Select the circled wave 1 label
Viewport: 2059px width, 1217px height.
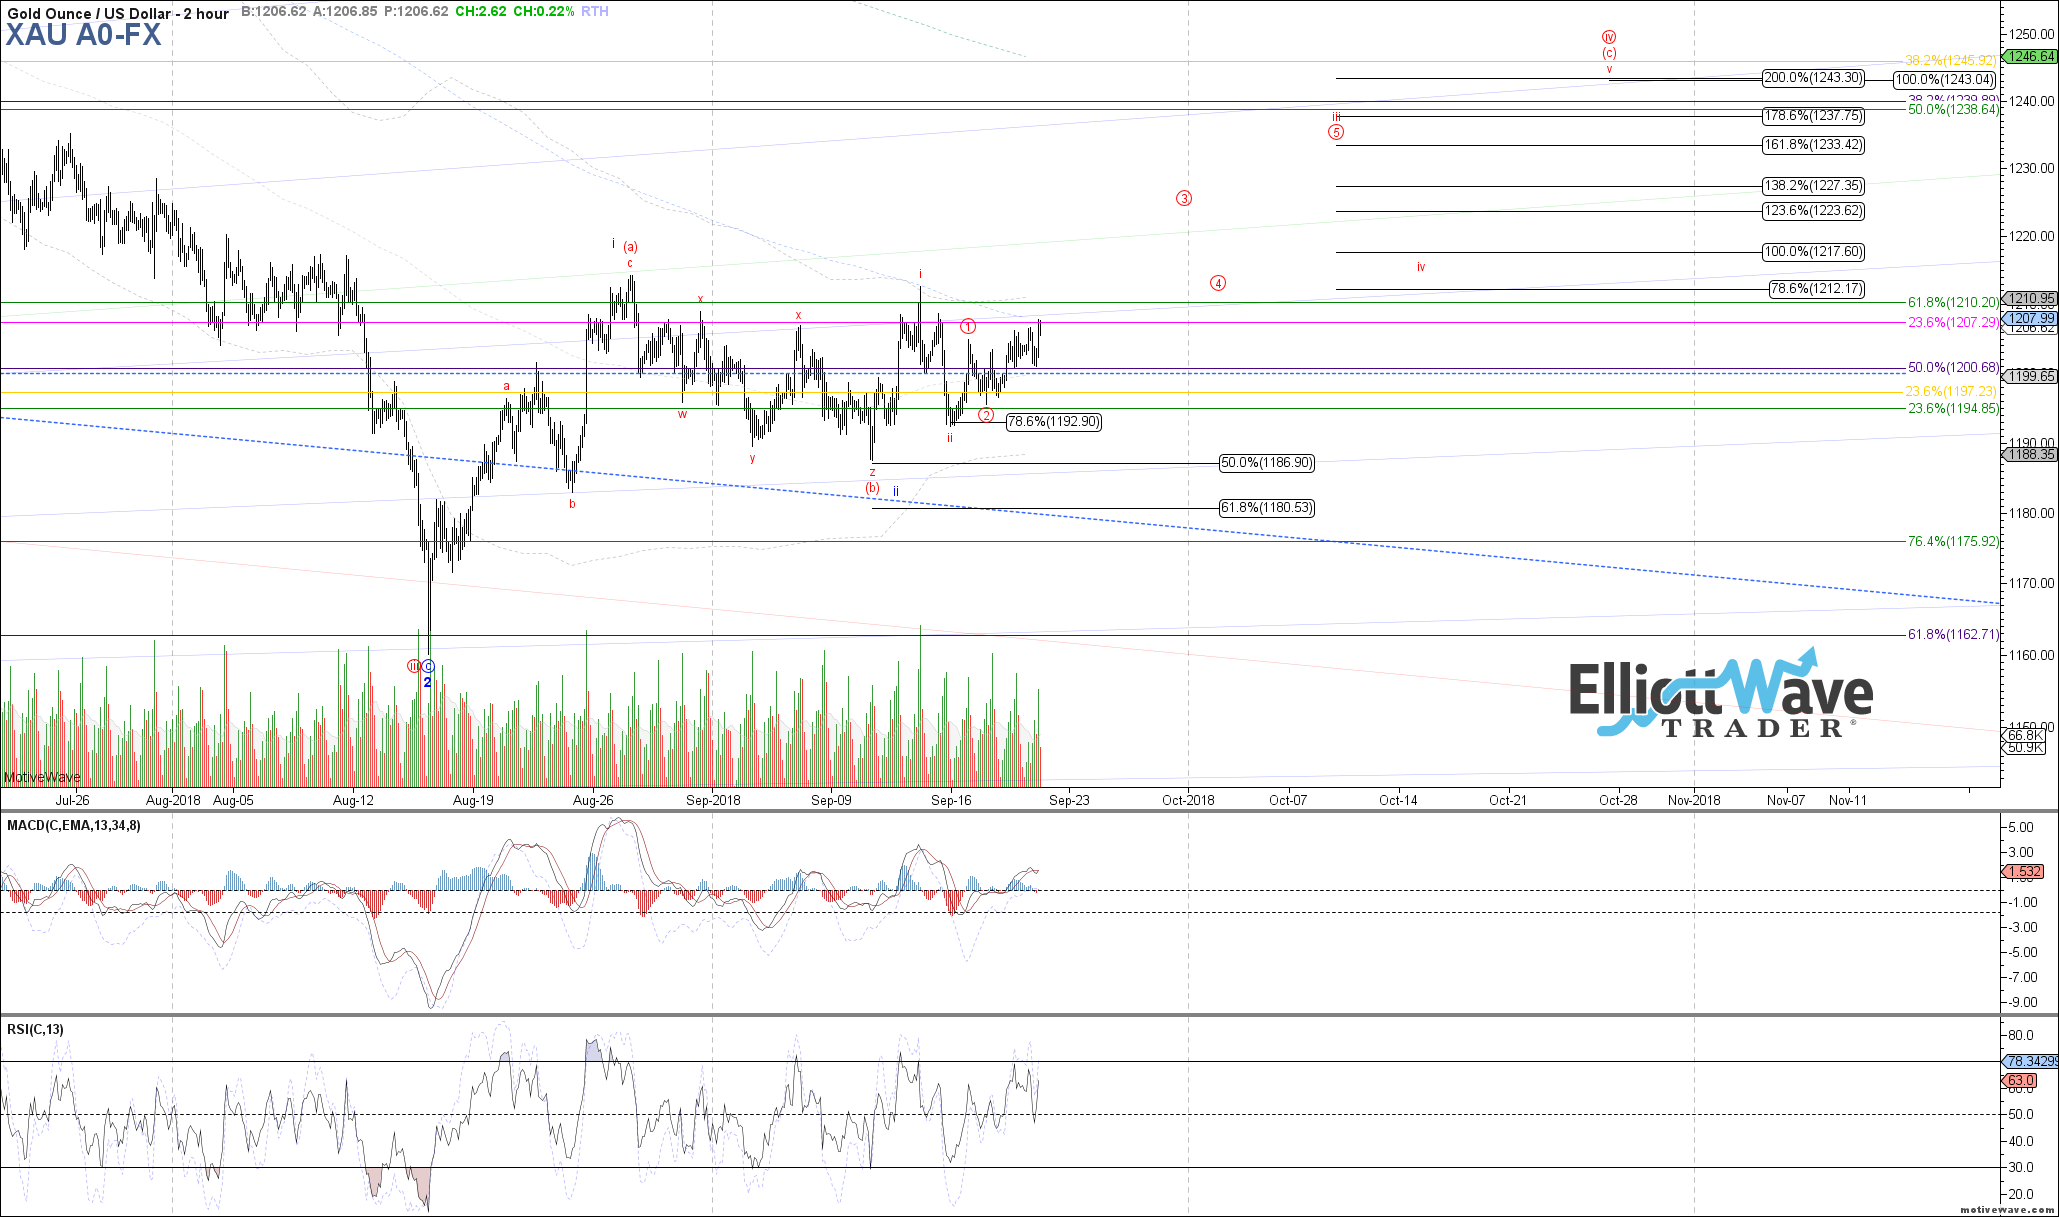[969, 326]
